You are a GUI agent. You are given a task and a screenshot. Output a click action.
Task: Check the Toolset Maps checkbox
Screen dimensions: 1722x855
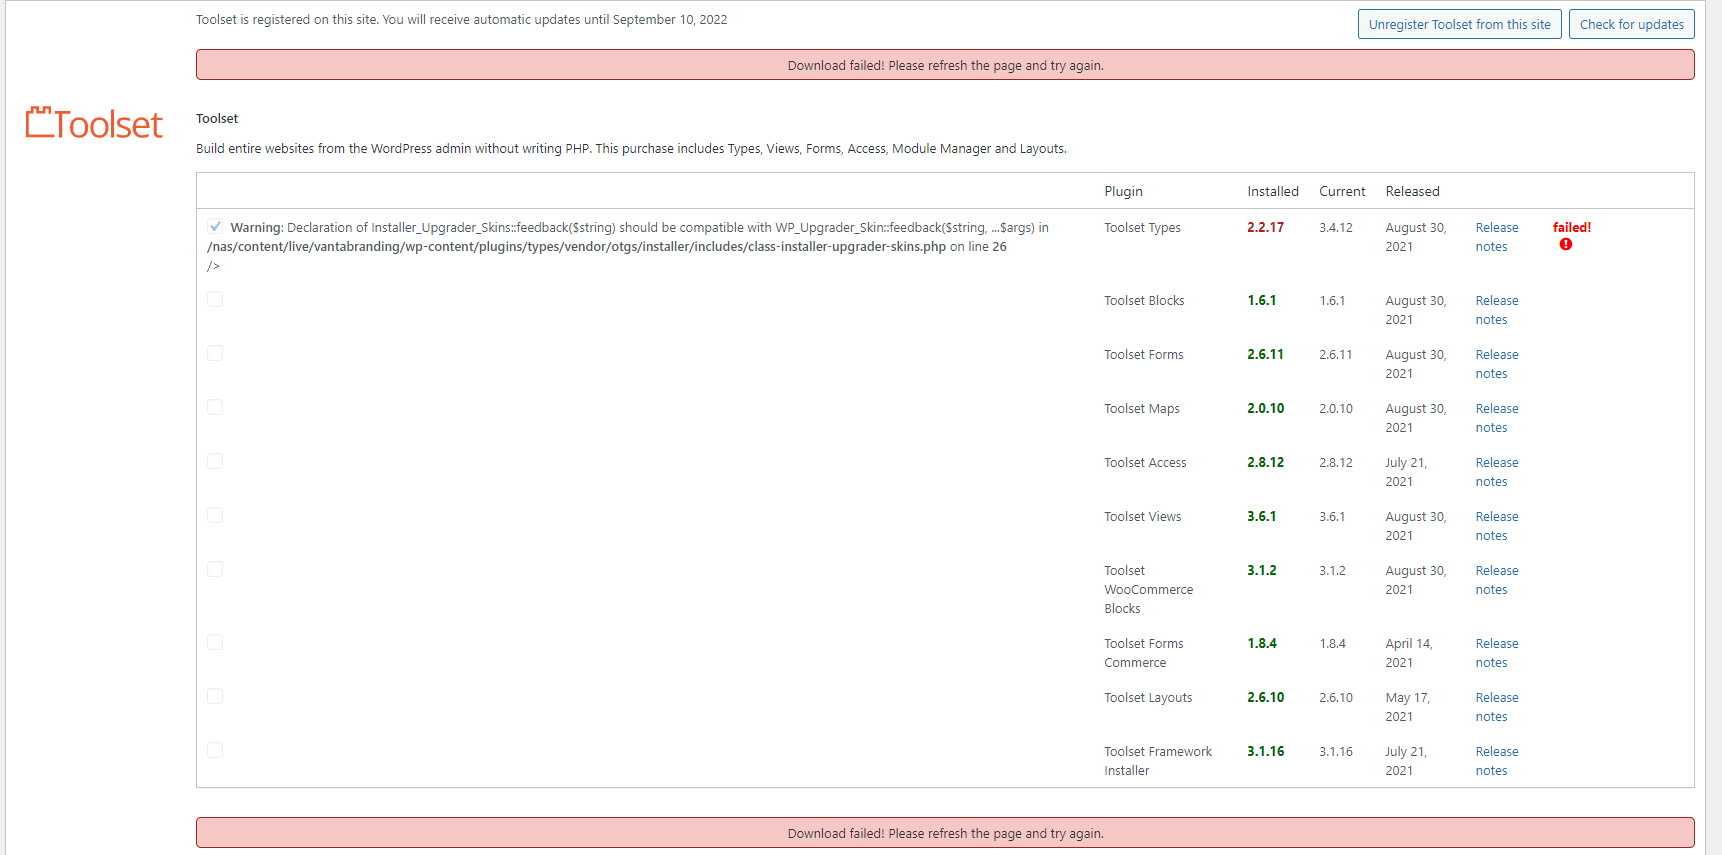click(x=215, y=407)
